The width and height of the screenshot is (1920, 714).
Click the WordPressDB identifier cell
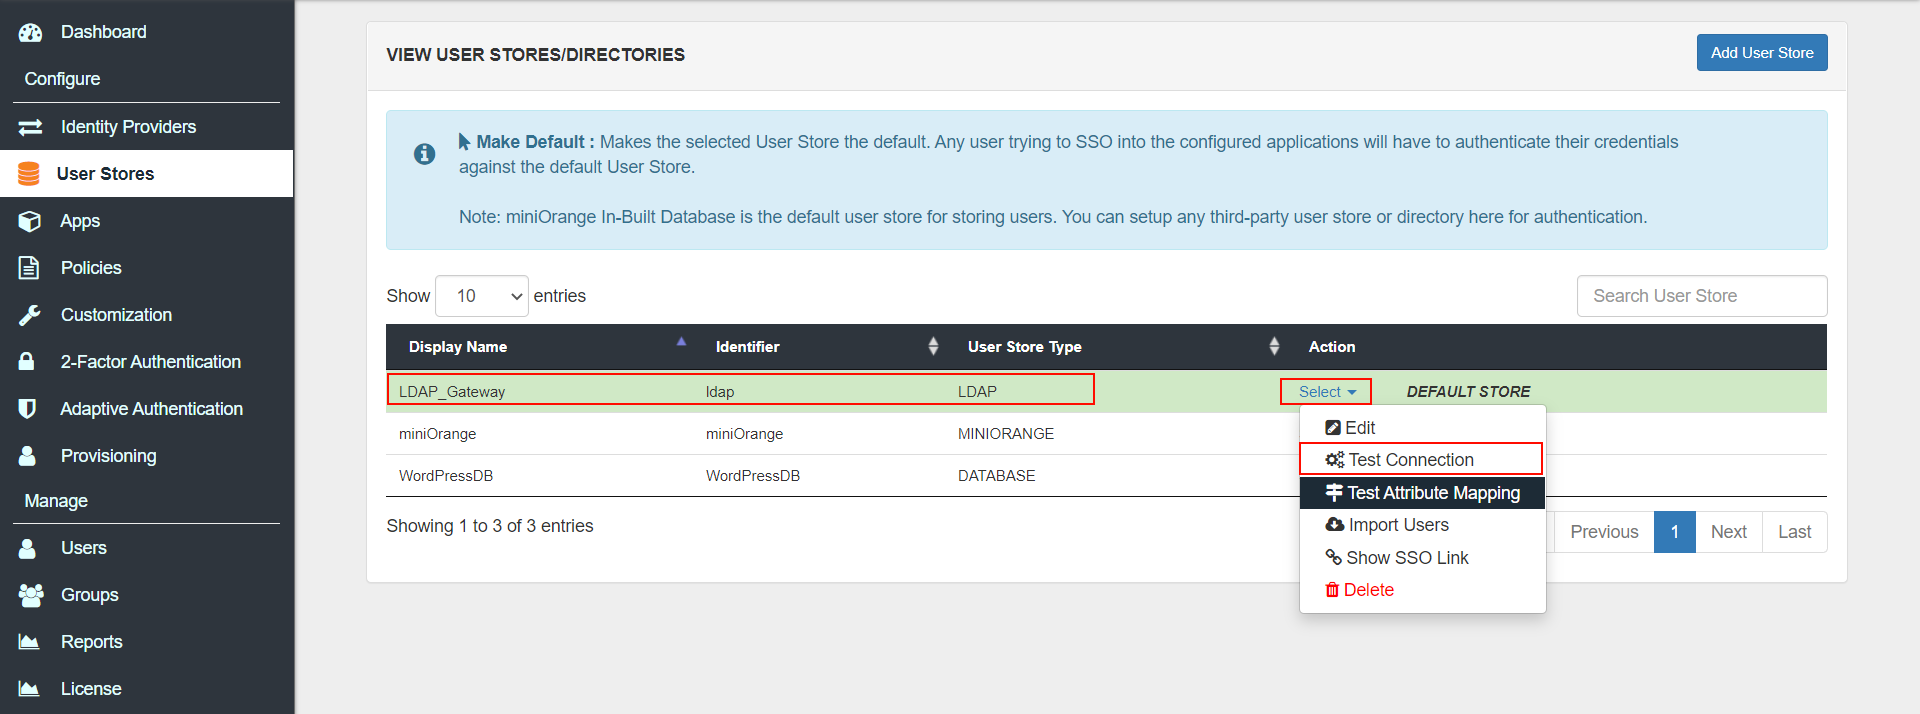pos(753,476)
